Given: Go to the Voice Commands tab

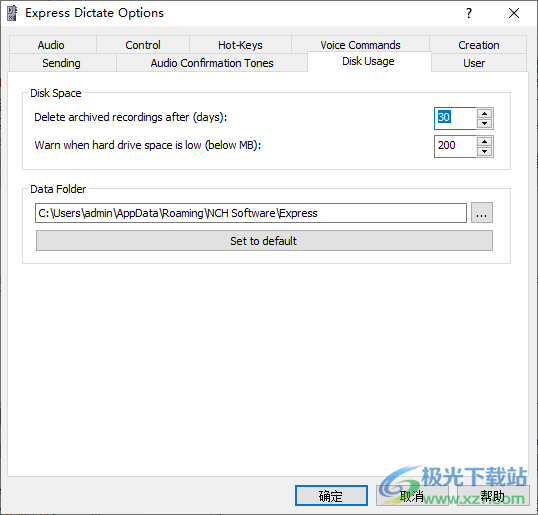Looking at the screenshot, I should [x=360, y=45].
